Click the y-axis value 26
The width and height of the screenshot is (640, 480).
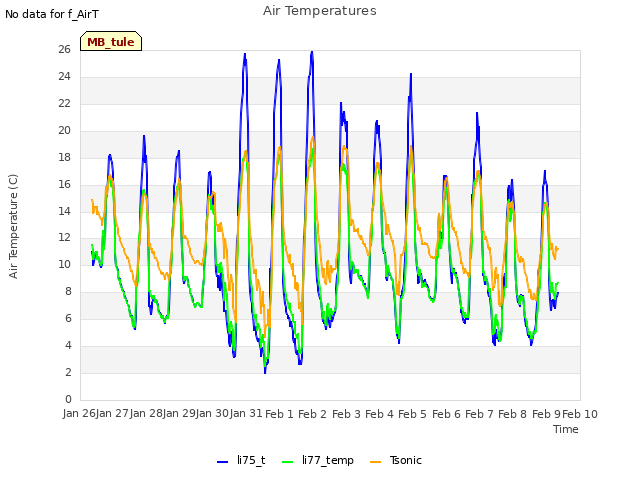pyautogui.click(x=64, y=50)
